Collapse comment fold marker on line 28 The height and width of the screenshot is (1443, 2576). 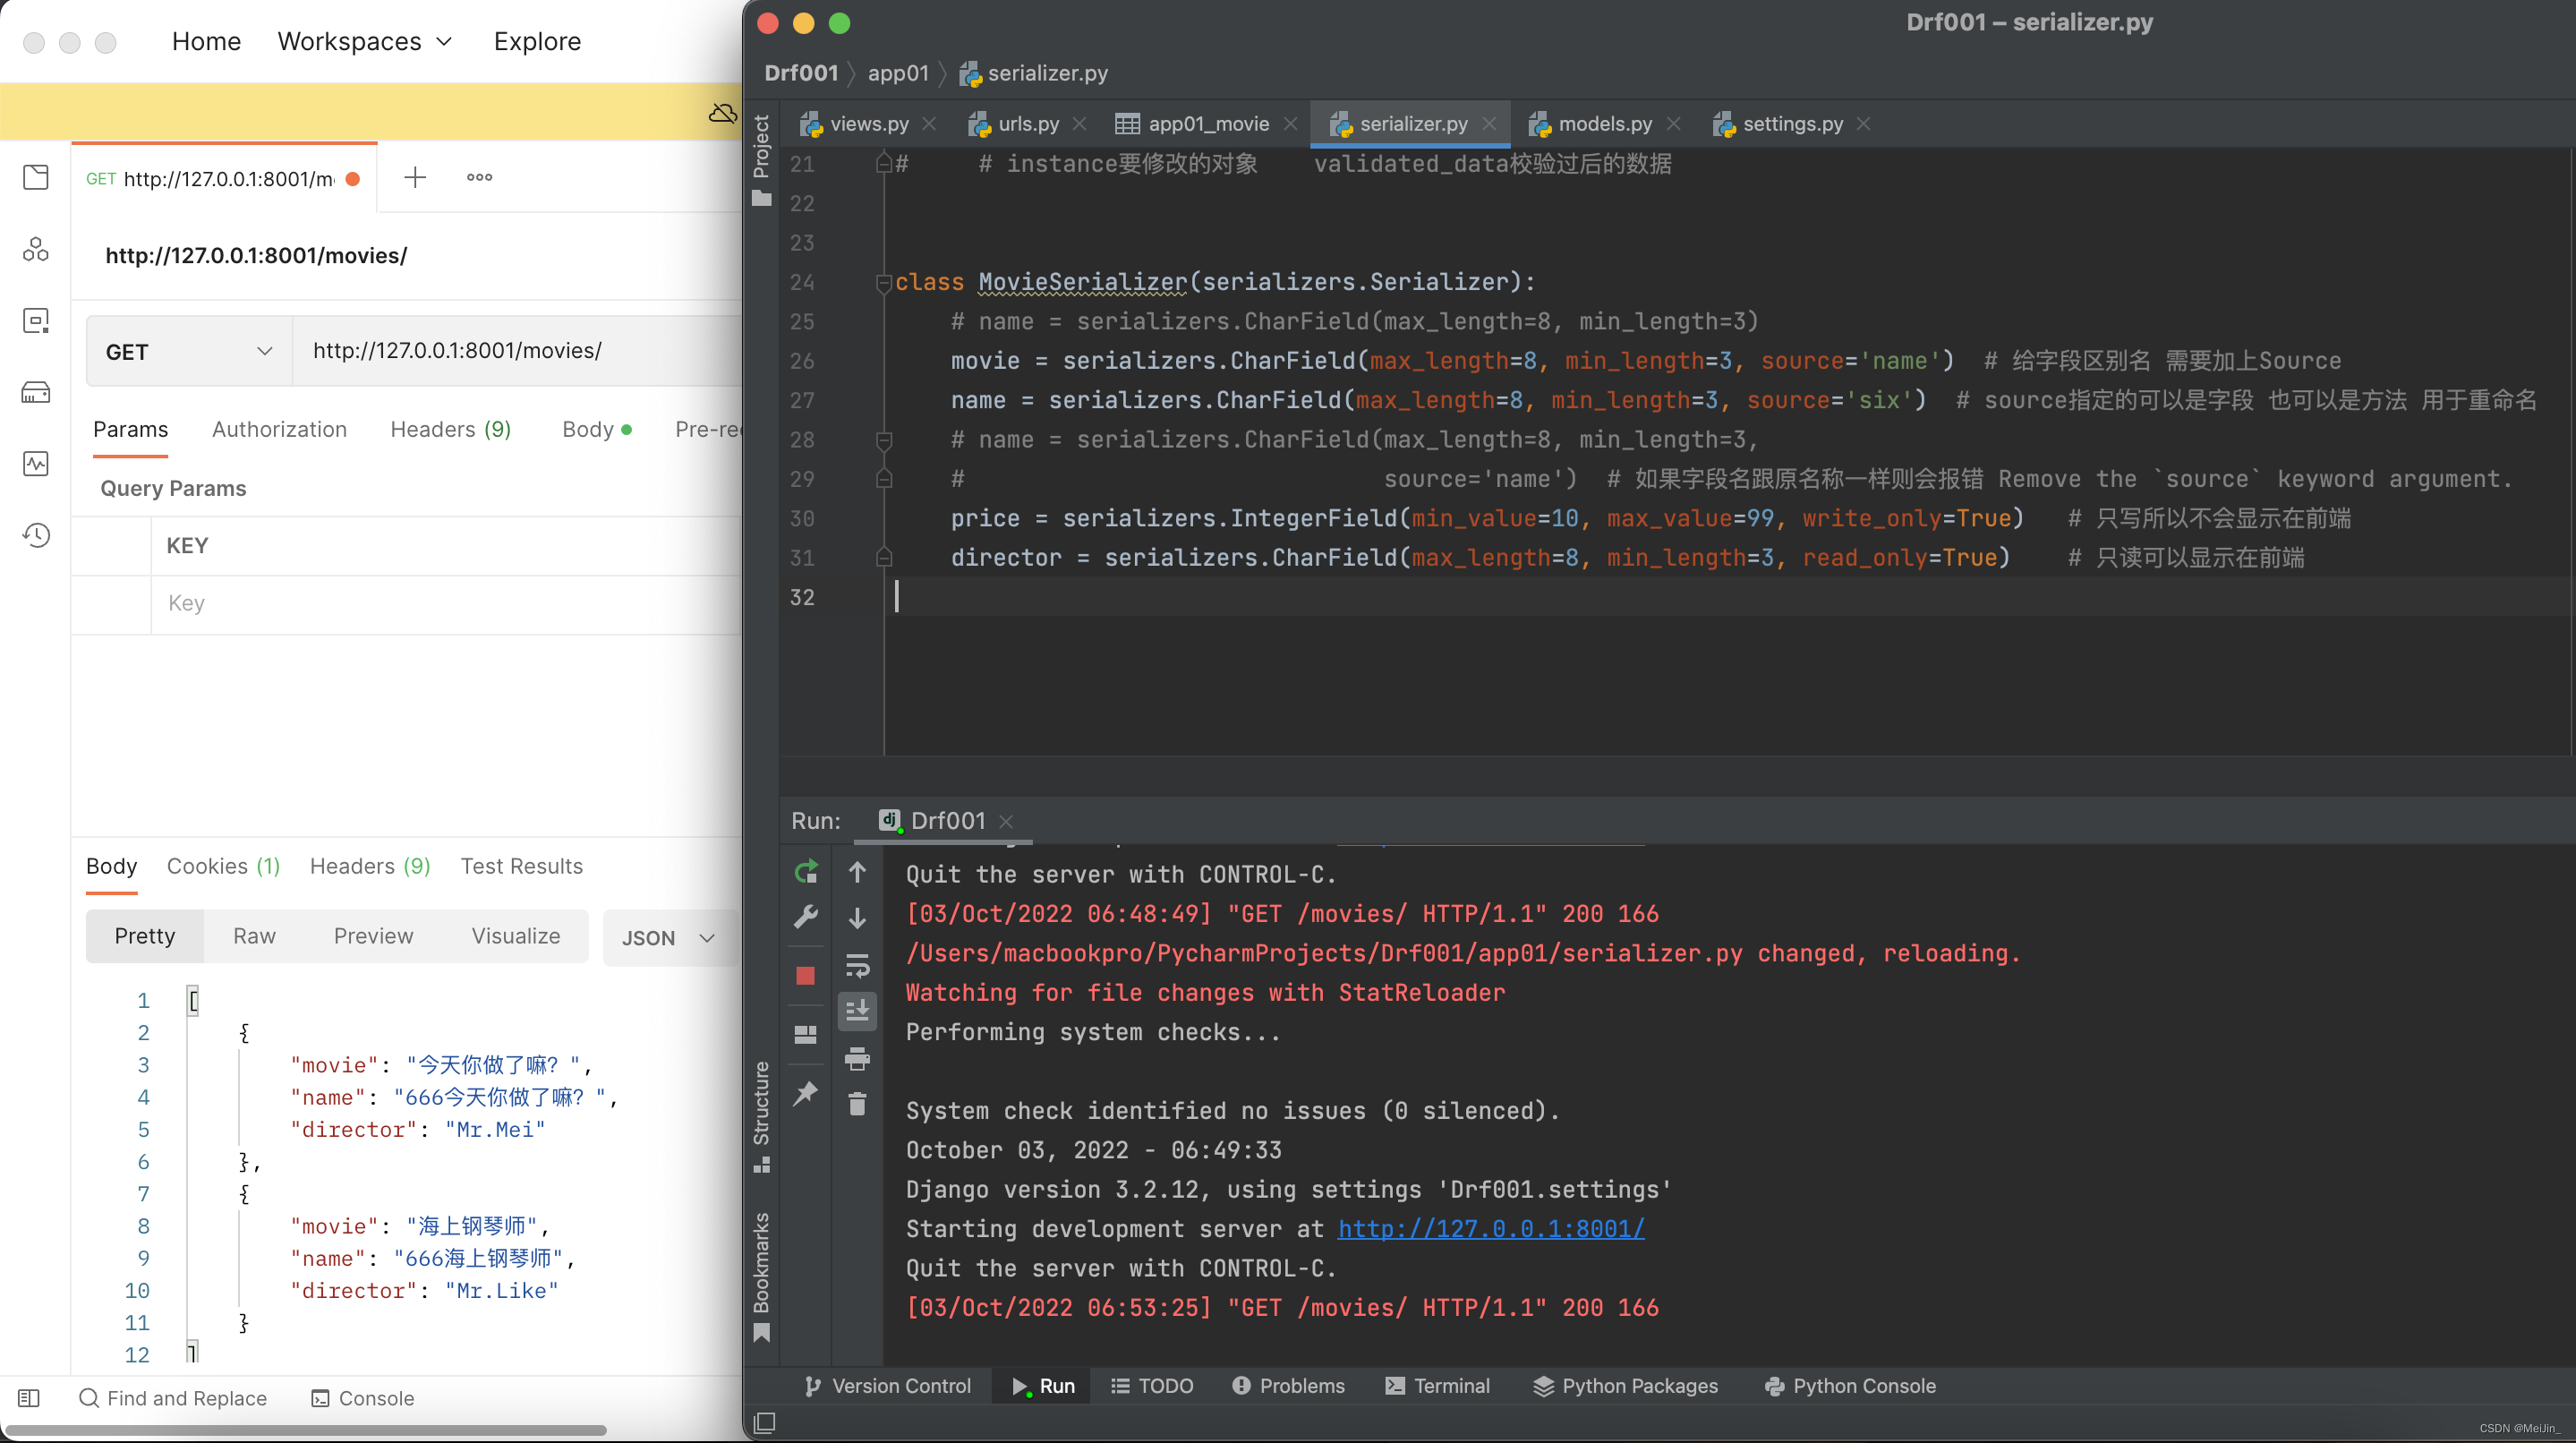coord(884,440)
